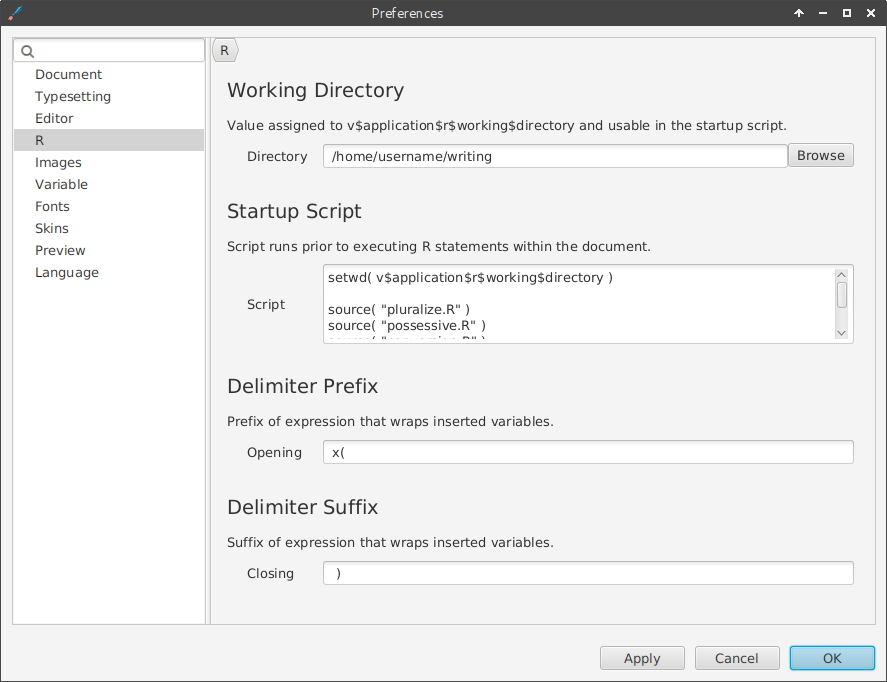Click the Directory path text field

tap(555, 156)
